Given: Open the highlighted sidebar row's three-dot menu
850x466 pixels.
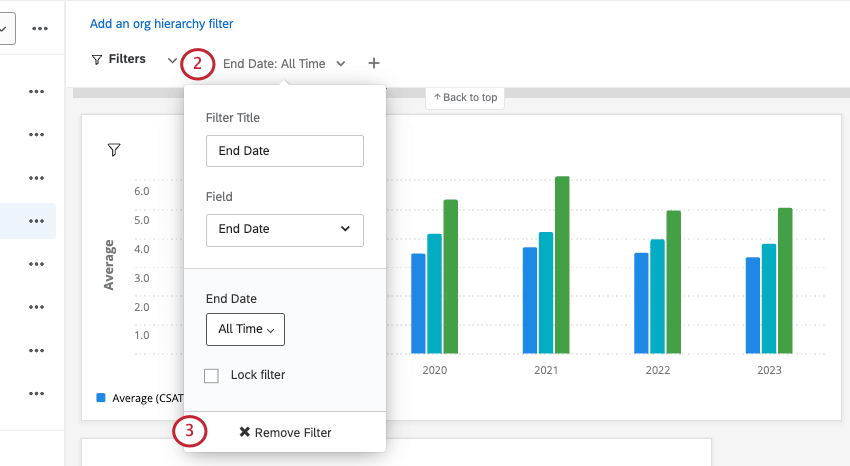Looking at the screenshot, I should pos(37,221).
